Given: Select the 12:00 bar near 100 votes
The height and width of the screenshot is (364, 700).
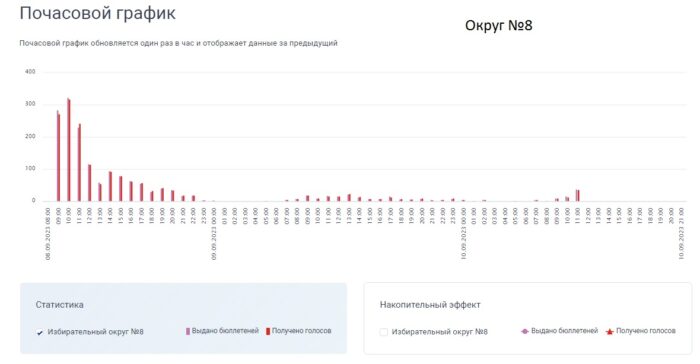Looking at the screenshot, I should 90,183.
